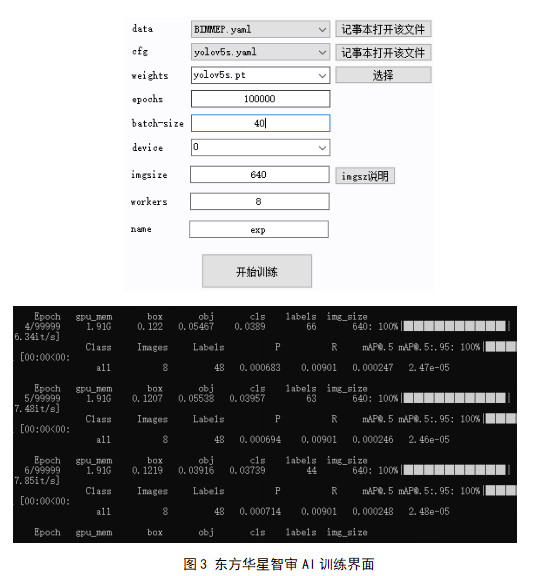Start training with 开始训练 button
The height and width of the screenshot is (576, 538).
click(x=257, y=271)
